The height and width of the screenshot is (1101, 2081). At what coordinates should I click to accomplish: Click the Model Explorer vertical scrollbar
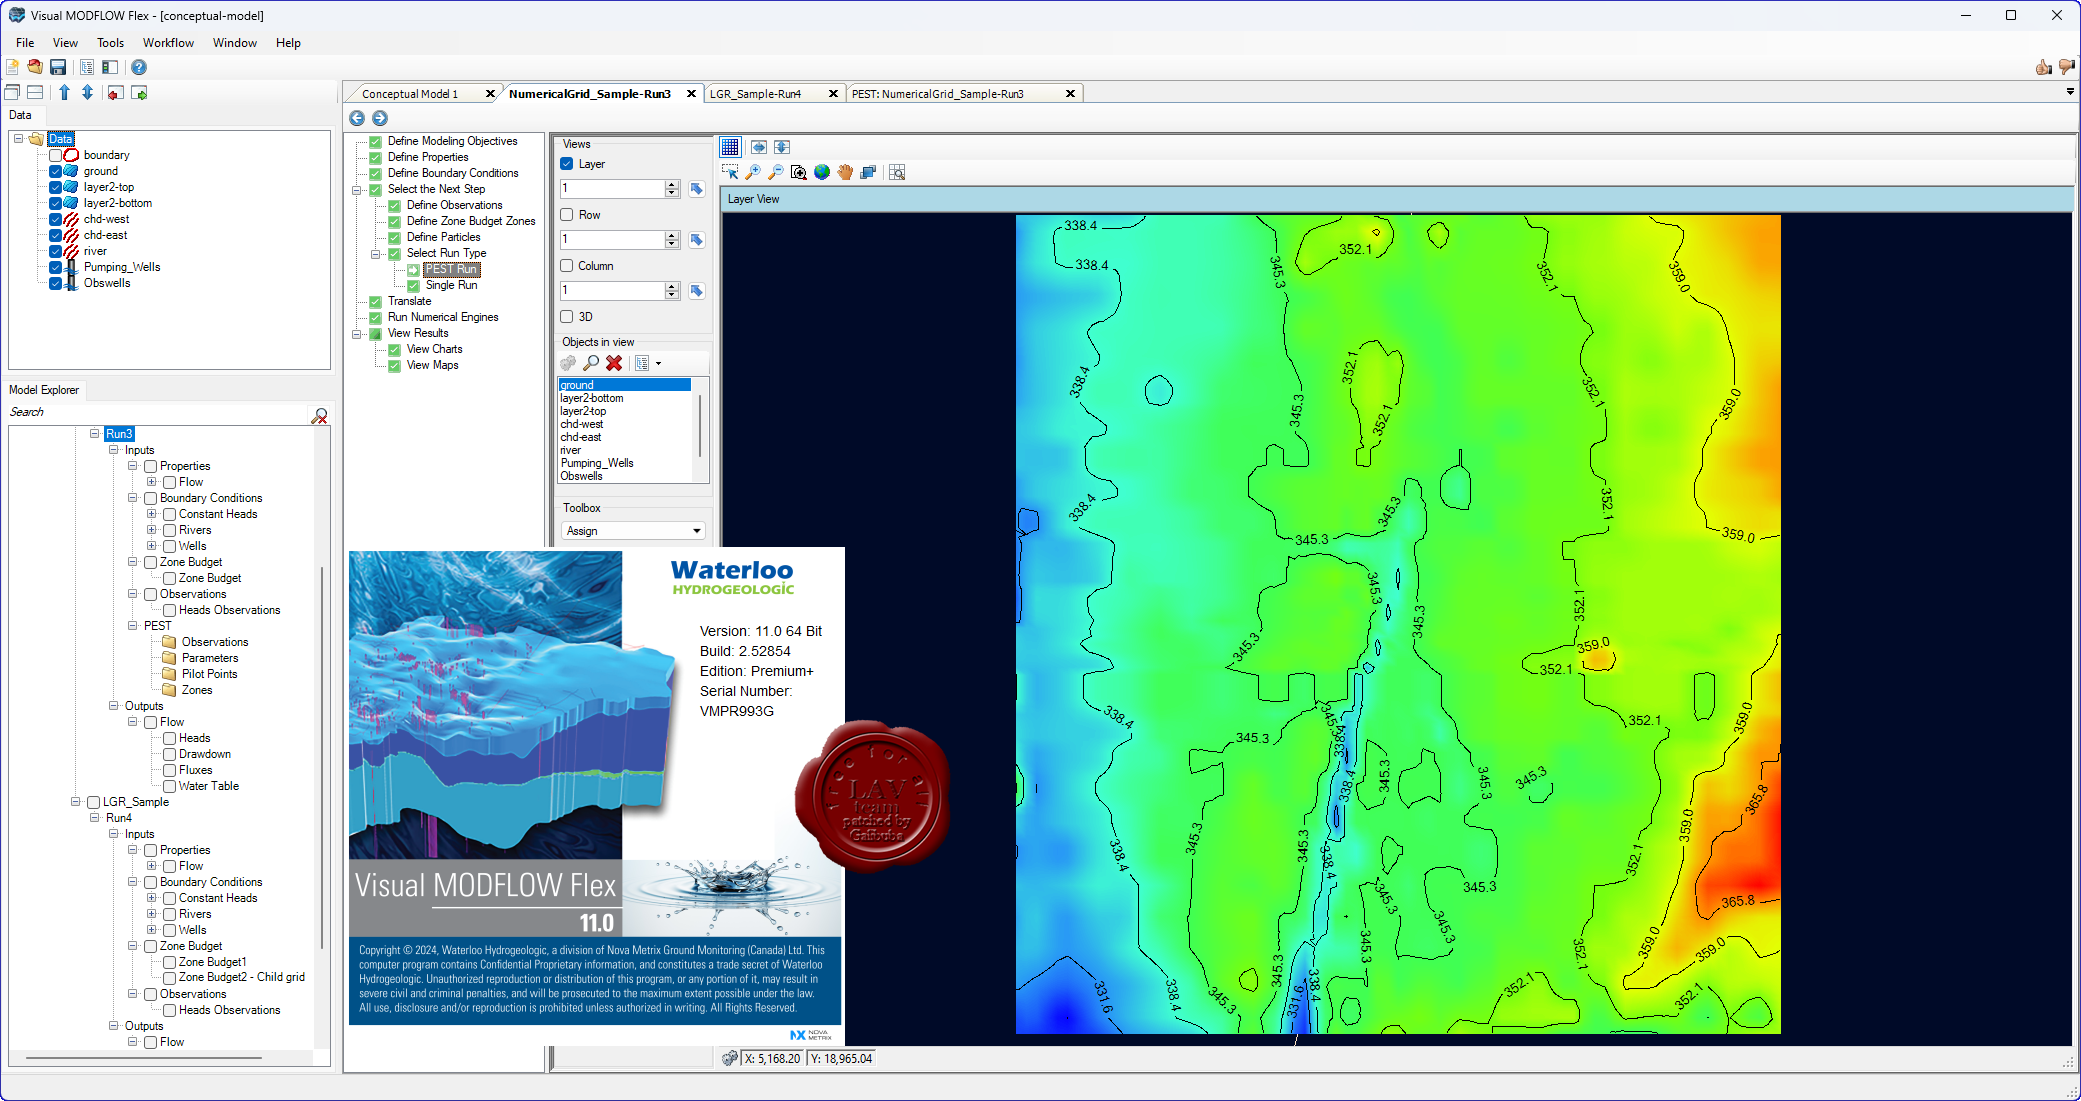coord(321,758)
